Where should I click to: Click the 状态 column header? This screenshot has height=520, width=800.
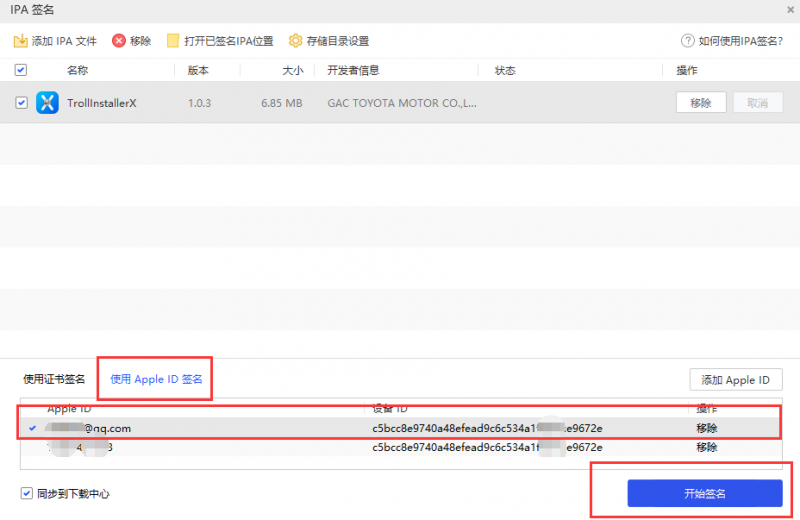pyautogui.click(x=505, y=70)
